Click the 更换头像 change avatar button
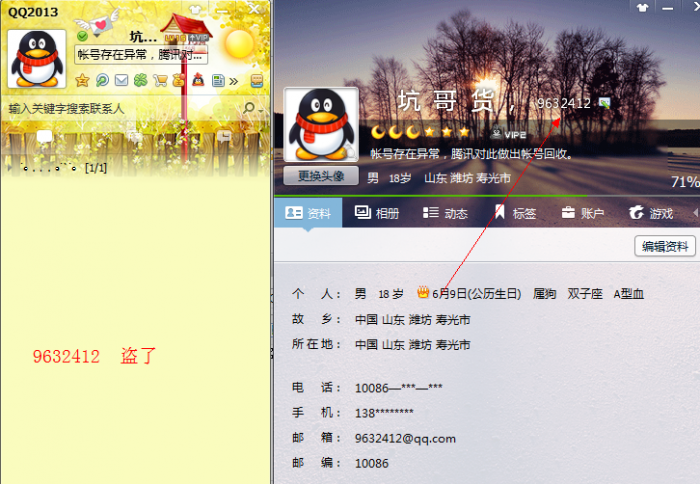Screen dimensions: 700x484 pyautogui.click(x=321, y=175)
